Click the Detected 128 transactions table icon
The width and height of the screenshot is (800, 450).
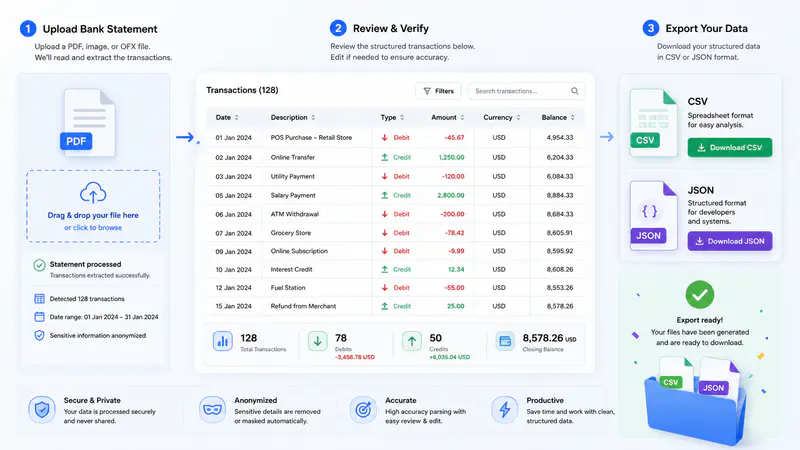click(39, 298)
